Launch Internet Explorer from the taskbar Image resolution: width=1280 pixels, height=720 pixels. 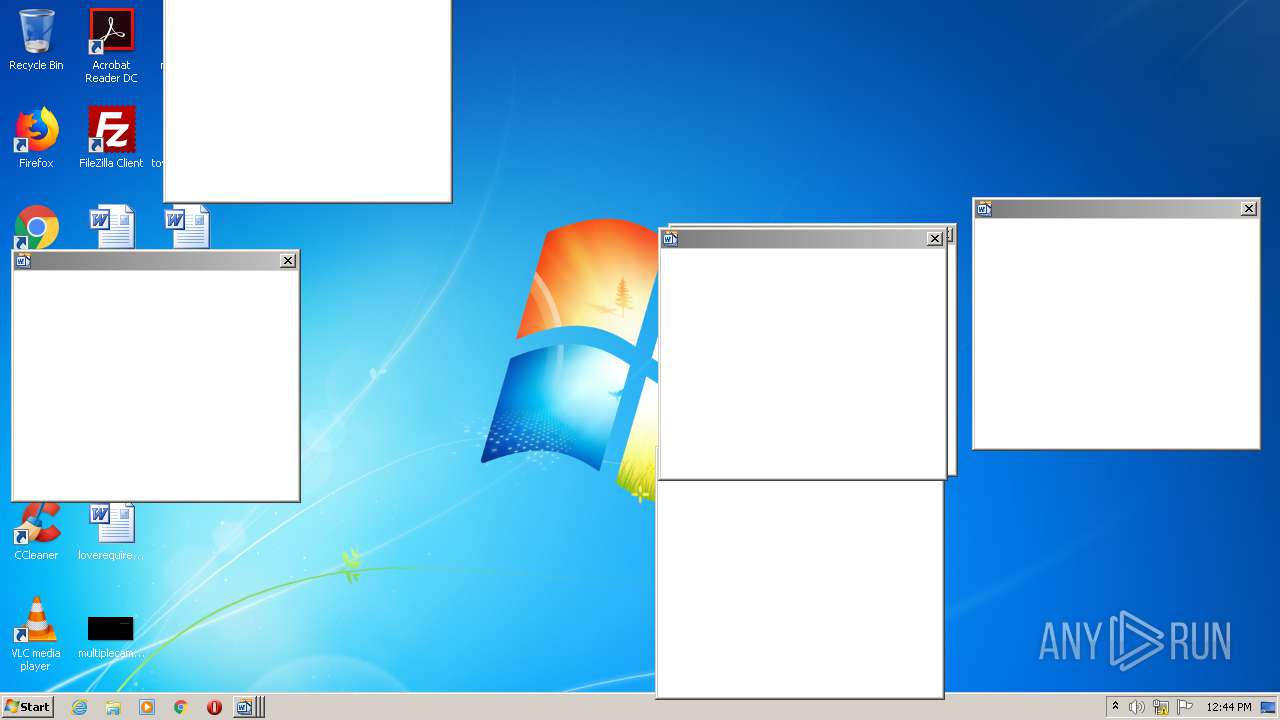coord(79,707)
